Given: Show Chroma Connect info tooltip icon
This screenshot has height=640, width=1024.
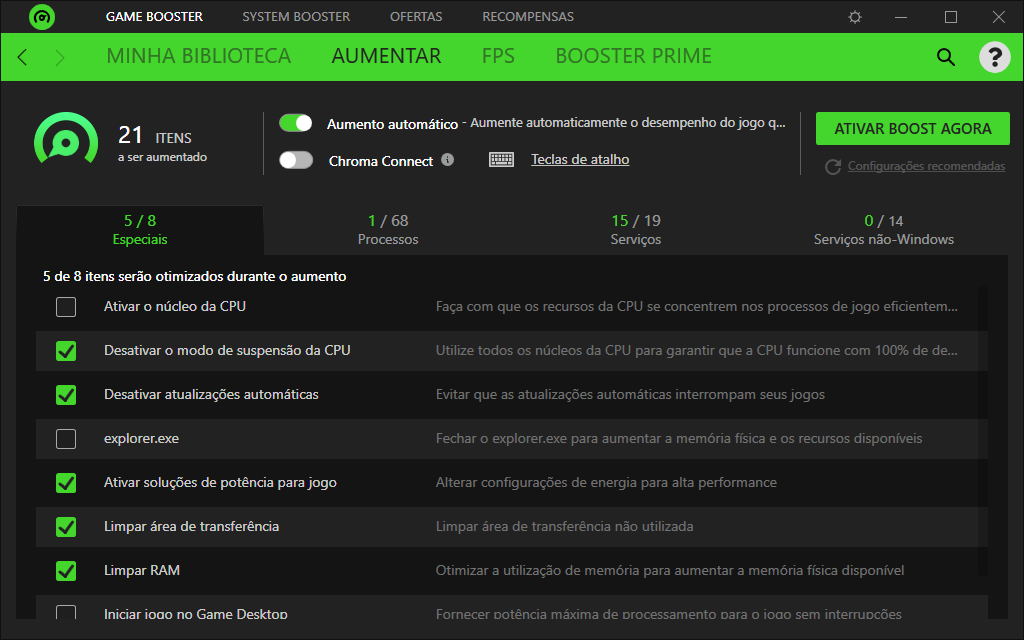Looking at the screenshot, I should (x=447, y=159).
